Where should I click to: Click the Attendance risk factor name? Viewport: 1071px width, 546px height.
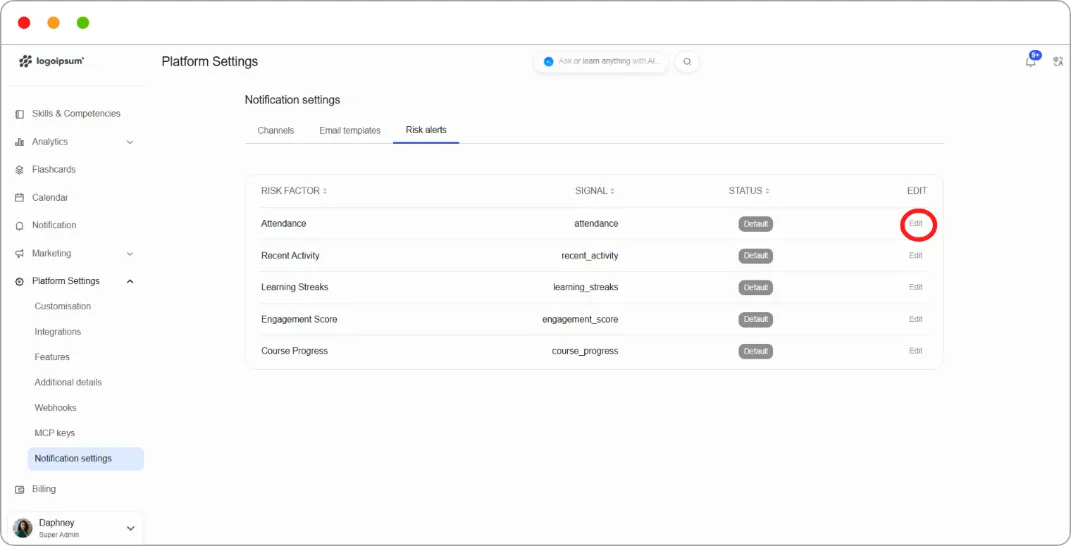[x=283, y=223]
